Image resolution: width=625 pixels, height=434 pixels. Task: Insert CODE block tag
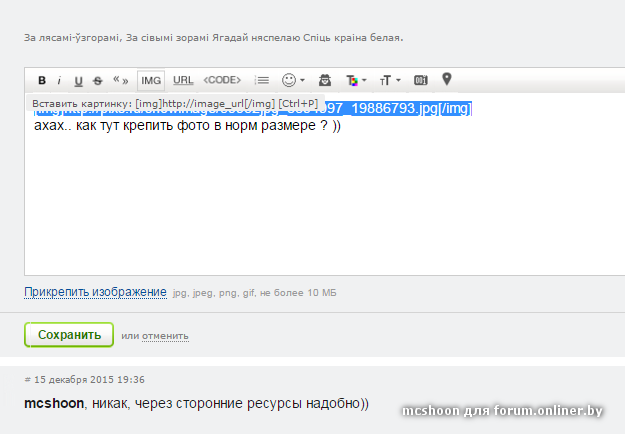click(222, 80)
